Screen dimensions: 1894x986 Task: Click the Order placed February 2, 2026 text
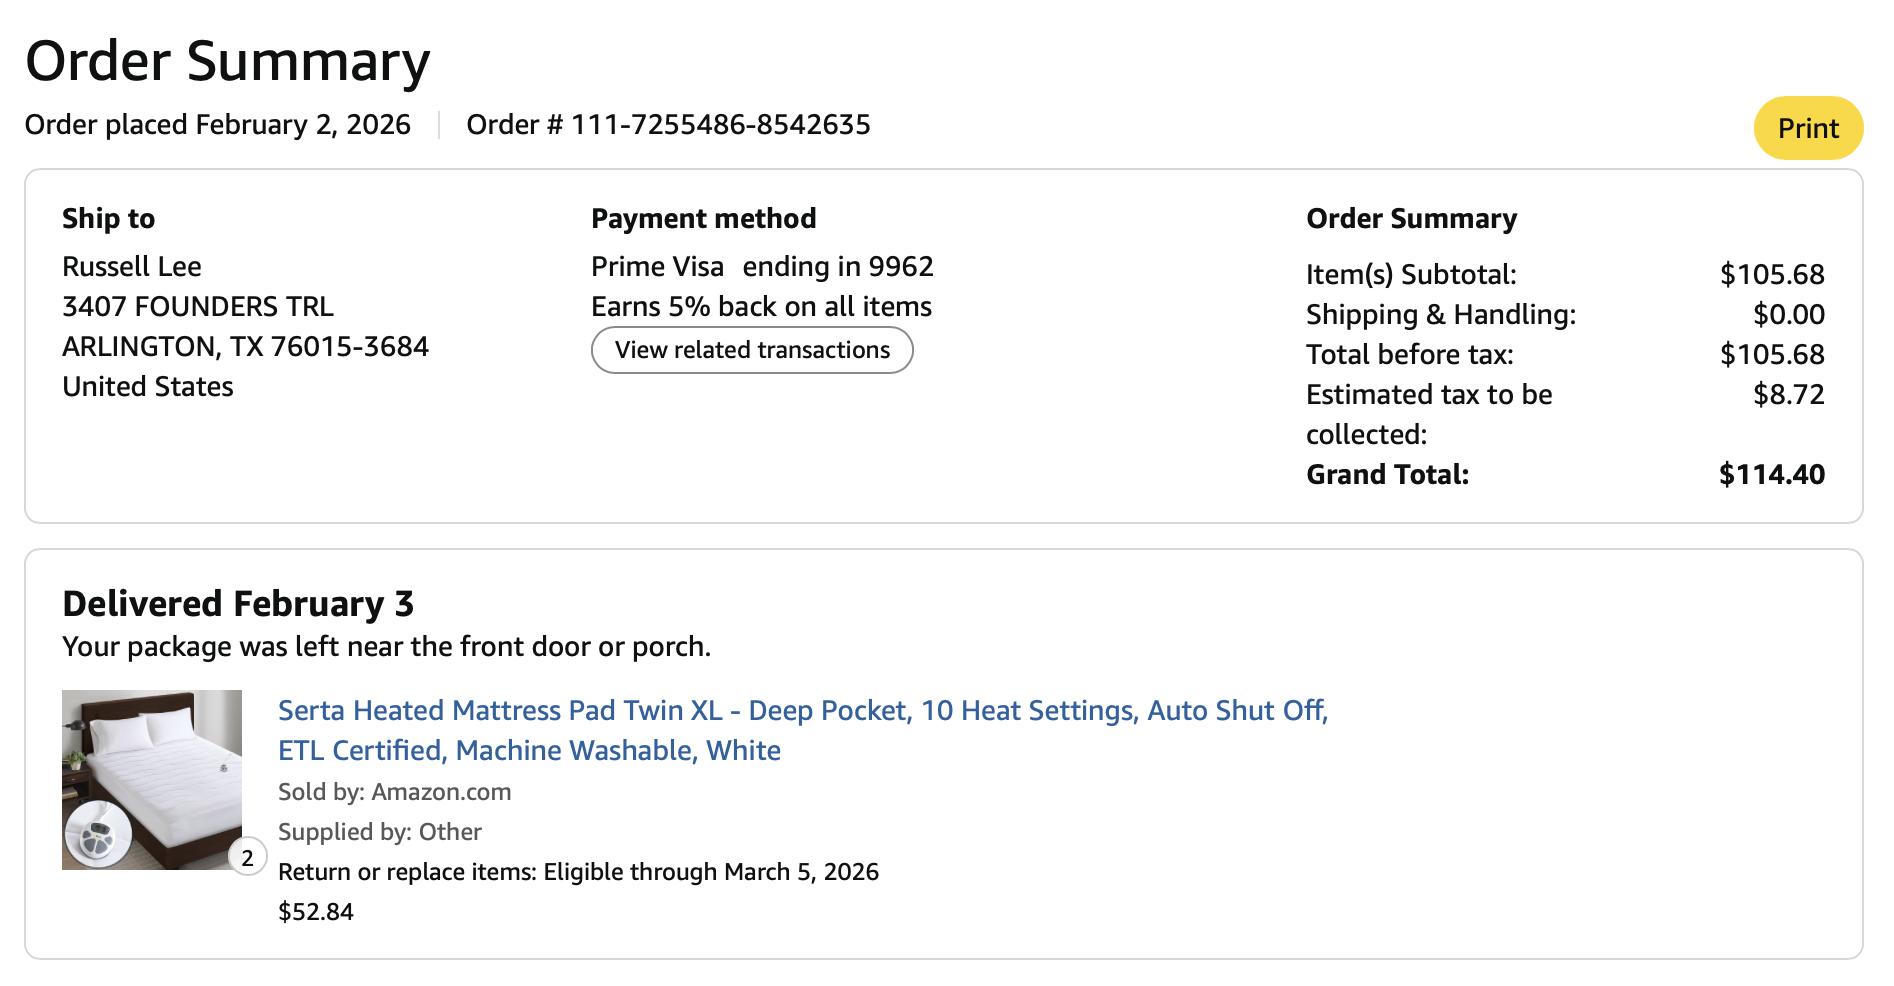pos(218,124)
